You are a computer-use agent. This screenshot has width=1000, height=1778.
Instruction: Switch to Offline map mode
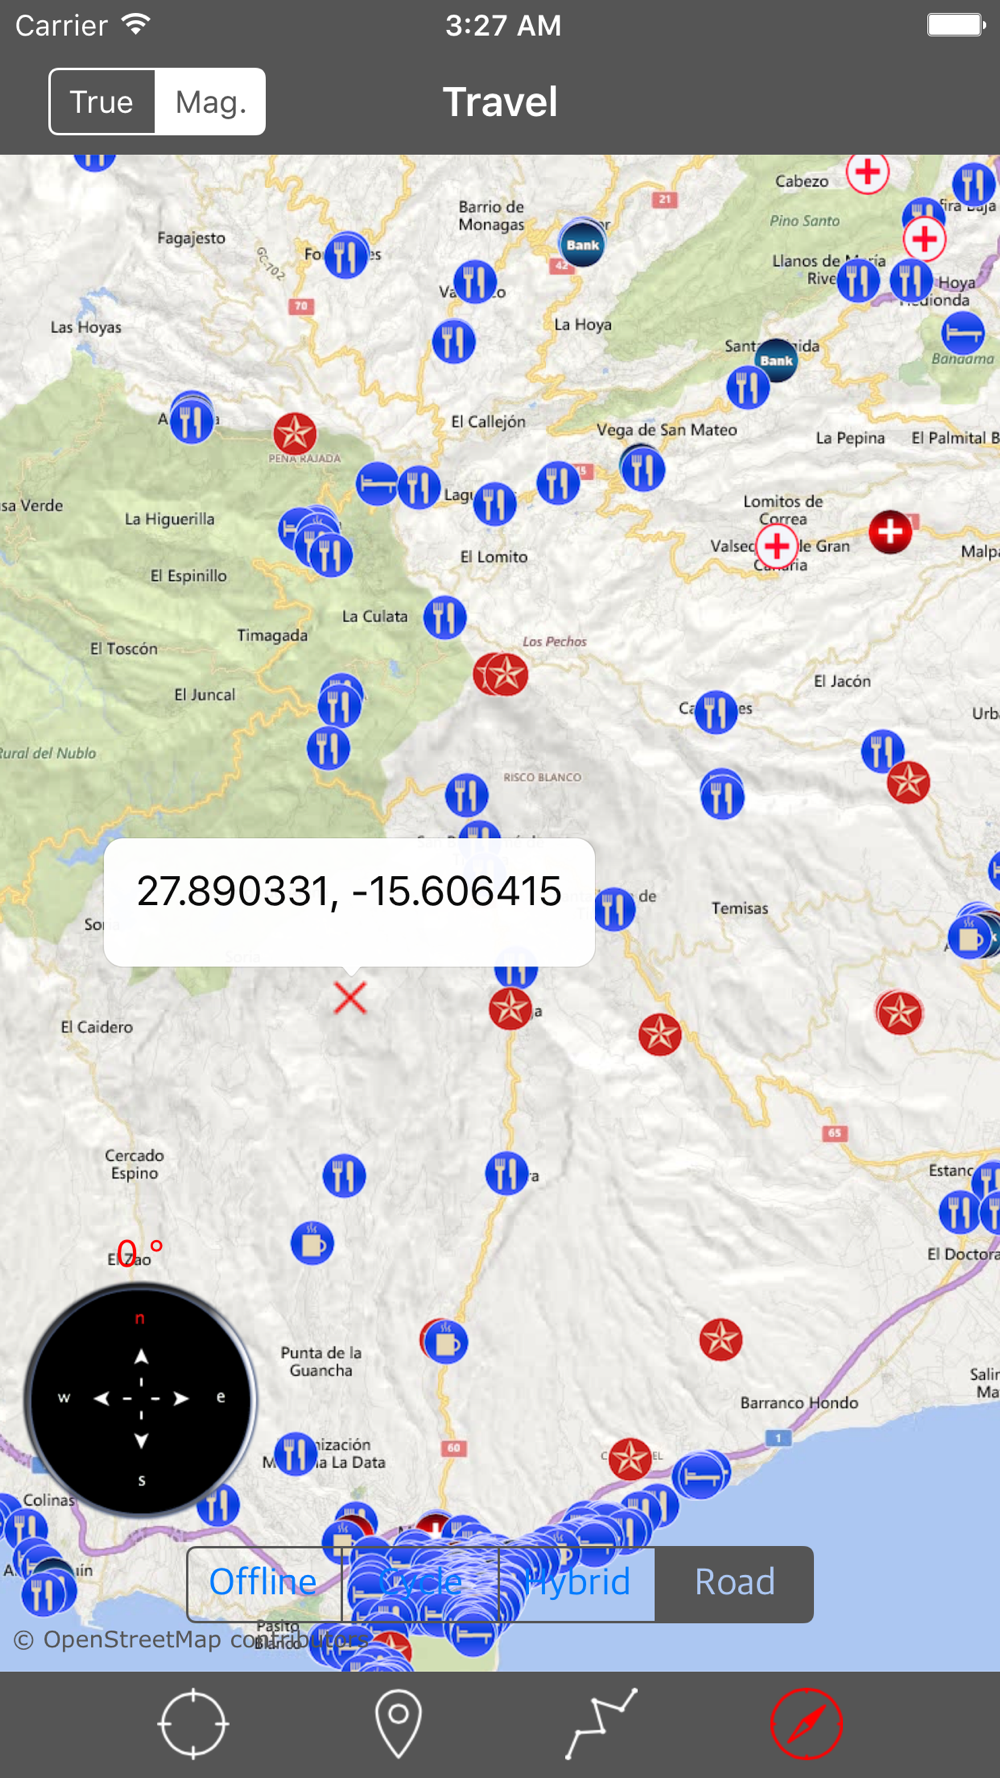(264, 1583)
